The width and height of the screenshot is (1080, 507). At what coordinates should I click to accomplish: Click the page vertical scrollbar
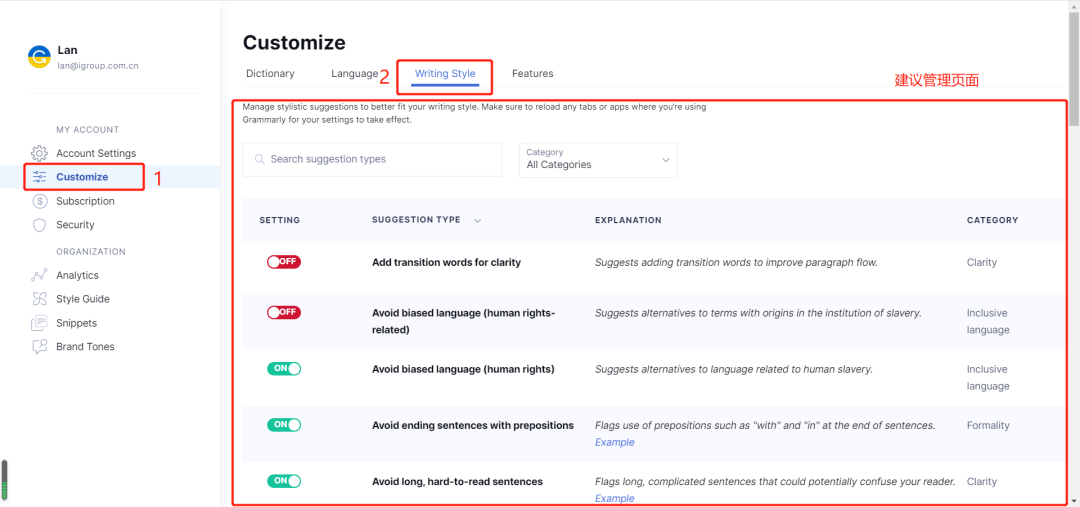pos(1073,60)
